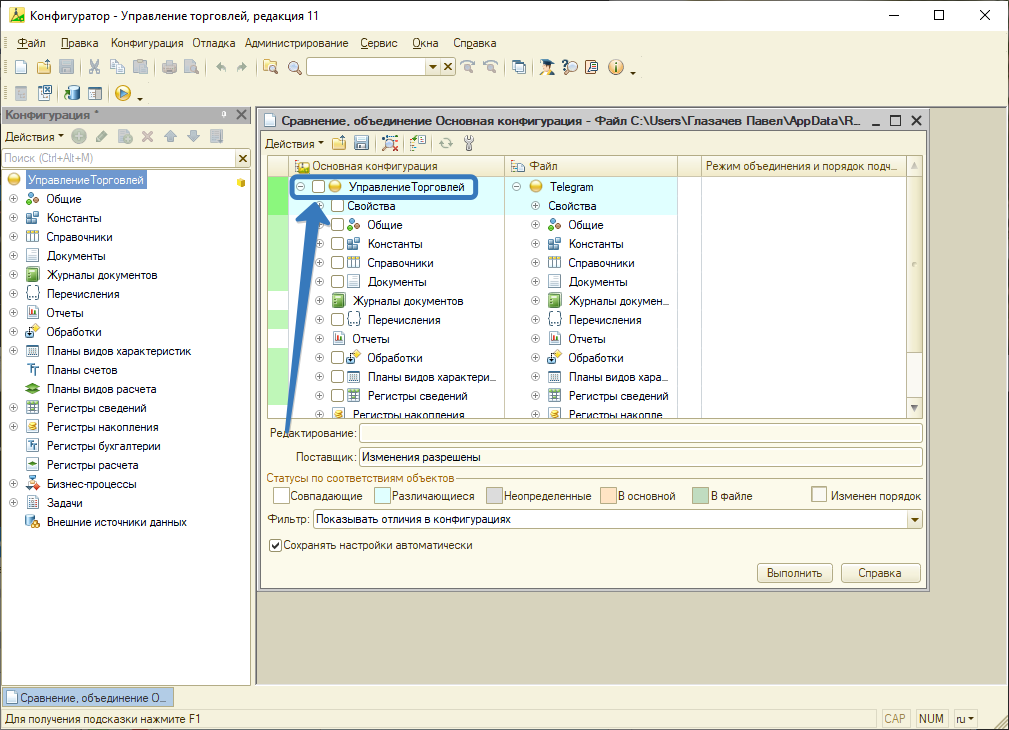
Task: Open the Конфигурация menu
Action: (x=146, y=43)
